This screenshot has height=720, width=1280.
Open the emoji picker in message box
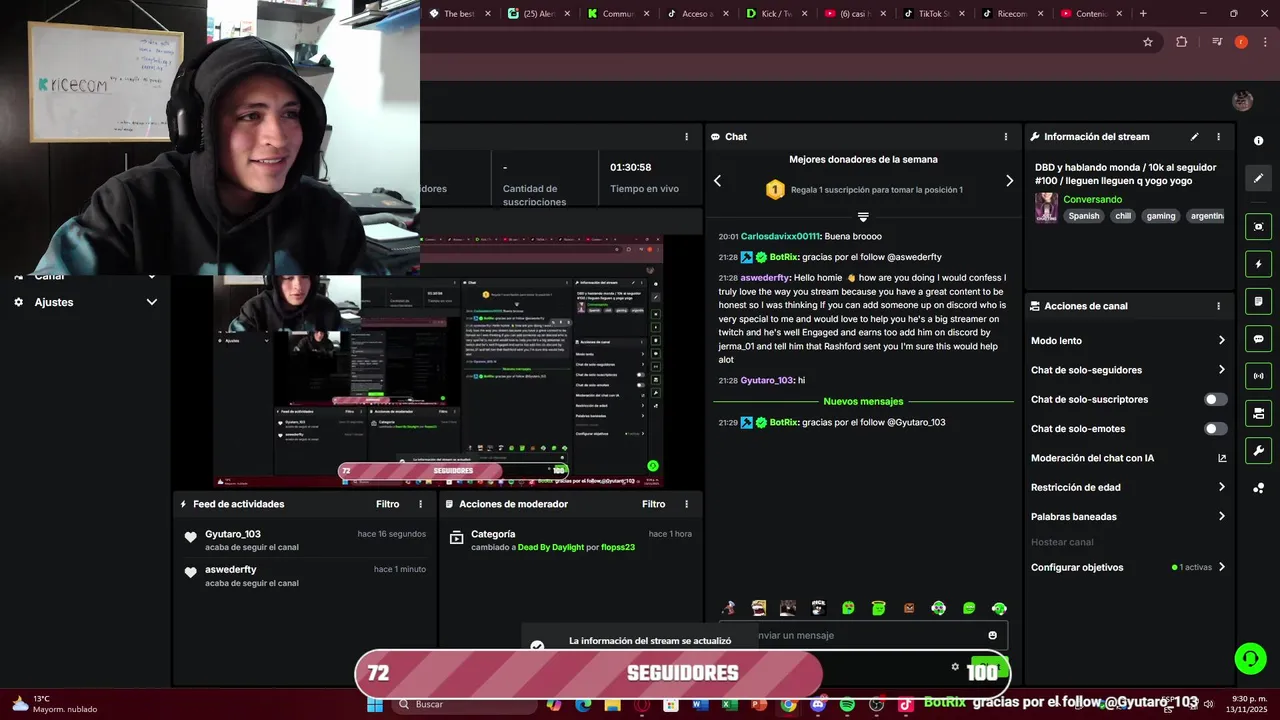(x=992, y=635)
